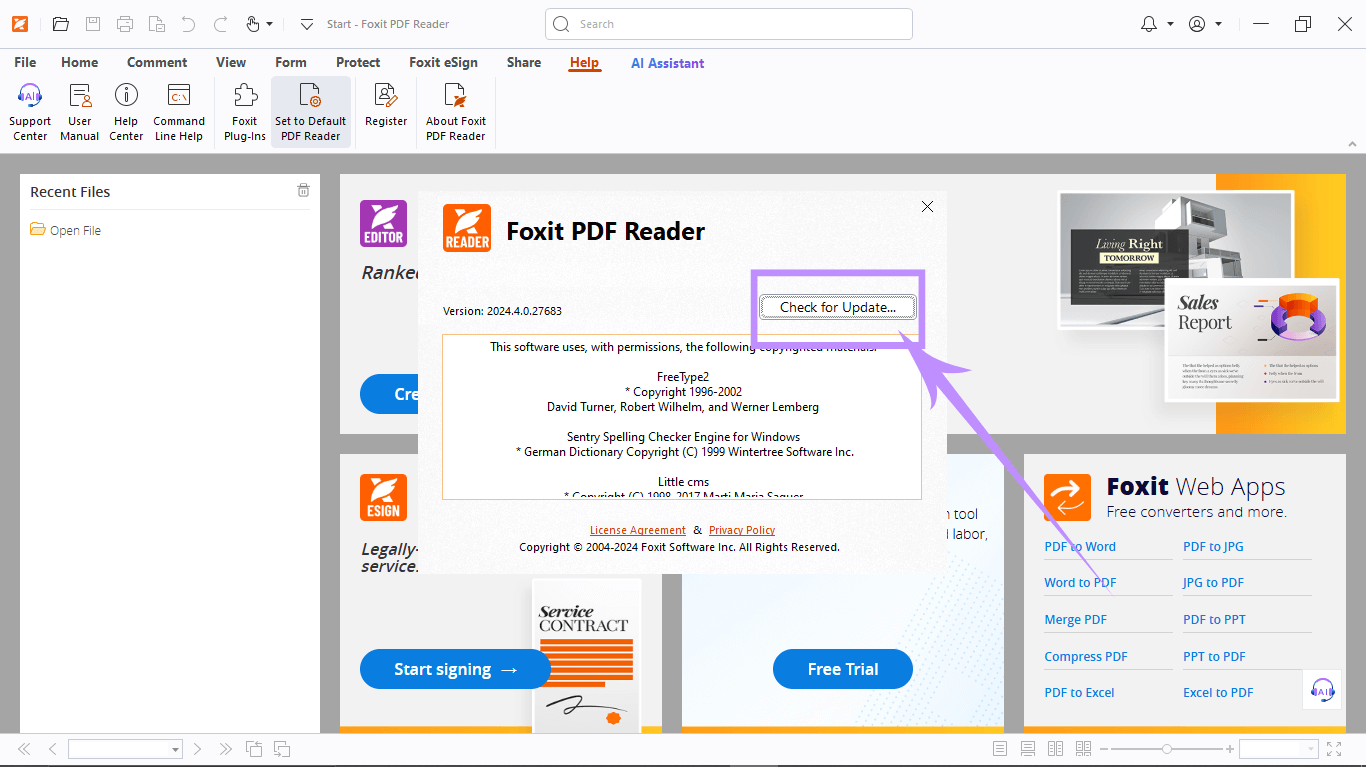Click the previous view icon in status bar

(254, 749)
